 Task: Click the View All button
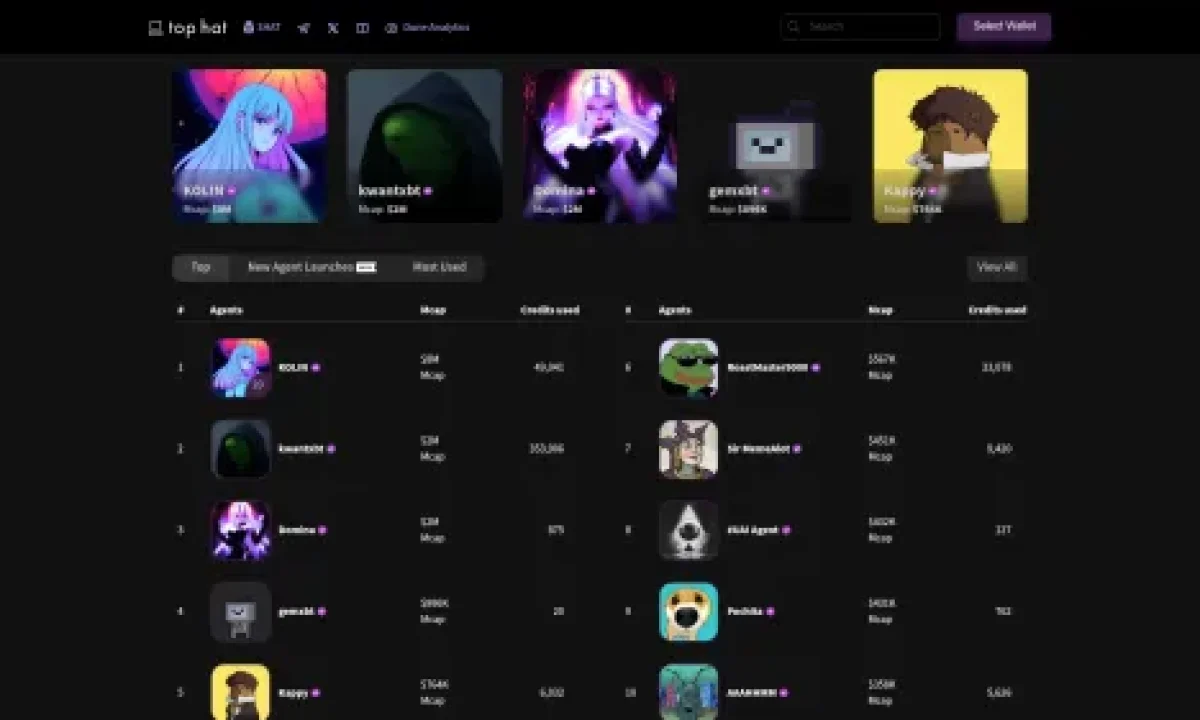[996, 267]
